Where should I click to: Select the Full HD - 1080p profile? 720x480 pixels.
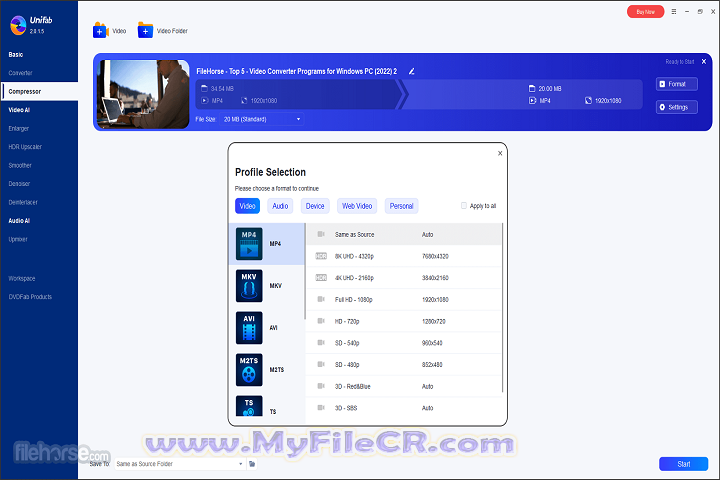point(403,299)
